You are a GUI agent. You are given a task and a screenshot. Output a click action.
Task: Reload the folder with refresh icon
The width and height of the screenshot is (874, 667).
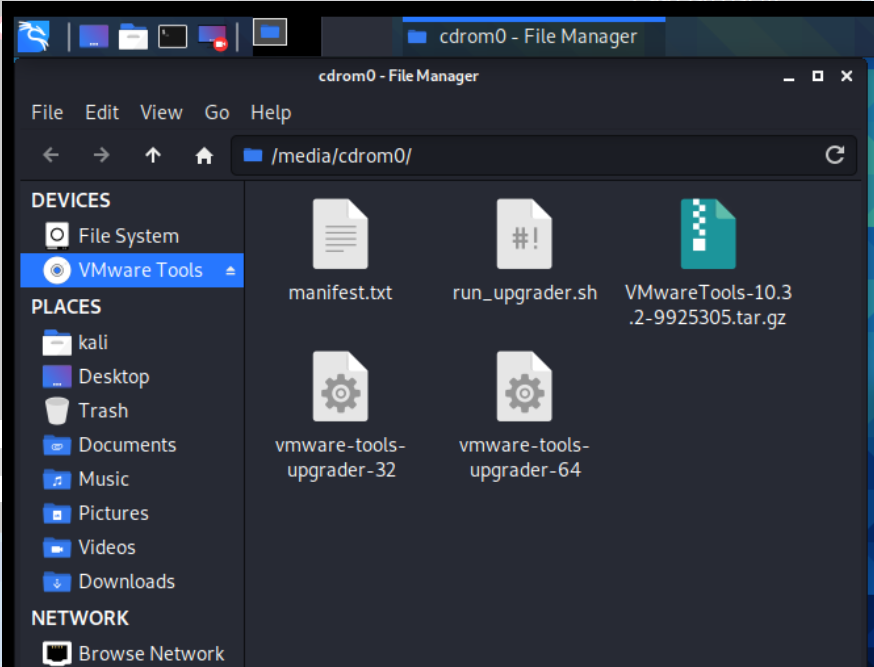coord(834,155)
